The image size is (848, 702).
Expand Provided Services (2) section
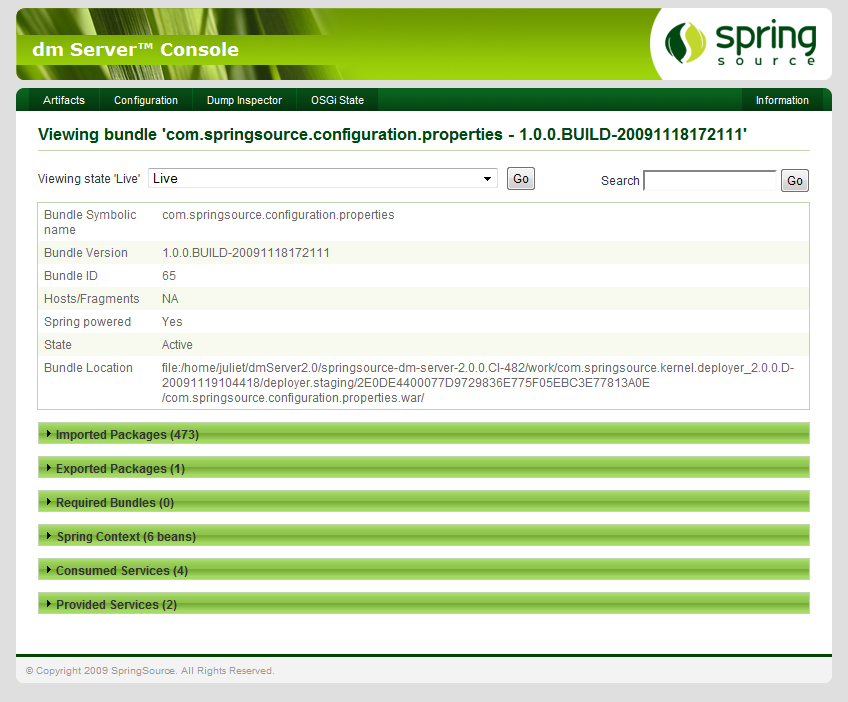423,604
